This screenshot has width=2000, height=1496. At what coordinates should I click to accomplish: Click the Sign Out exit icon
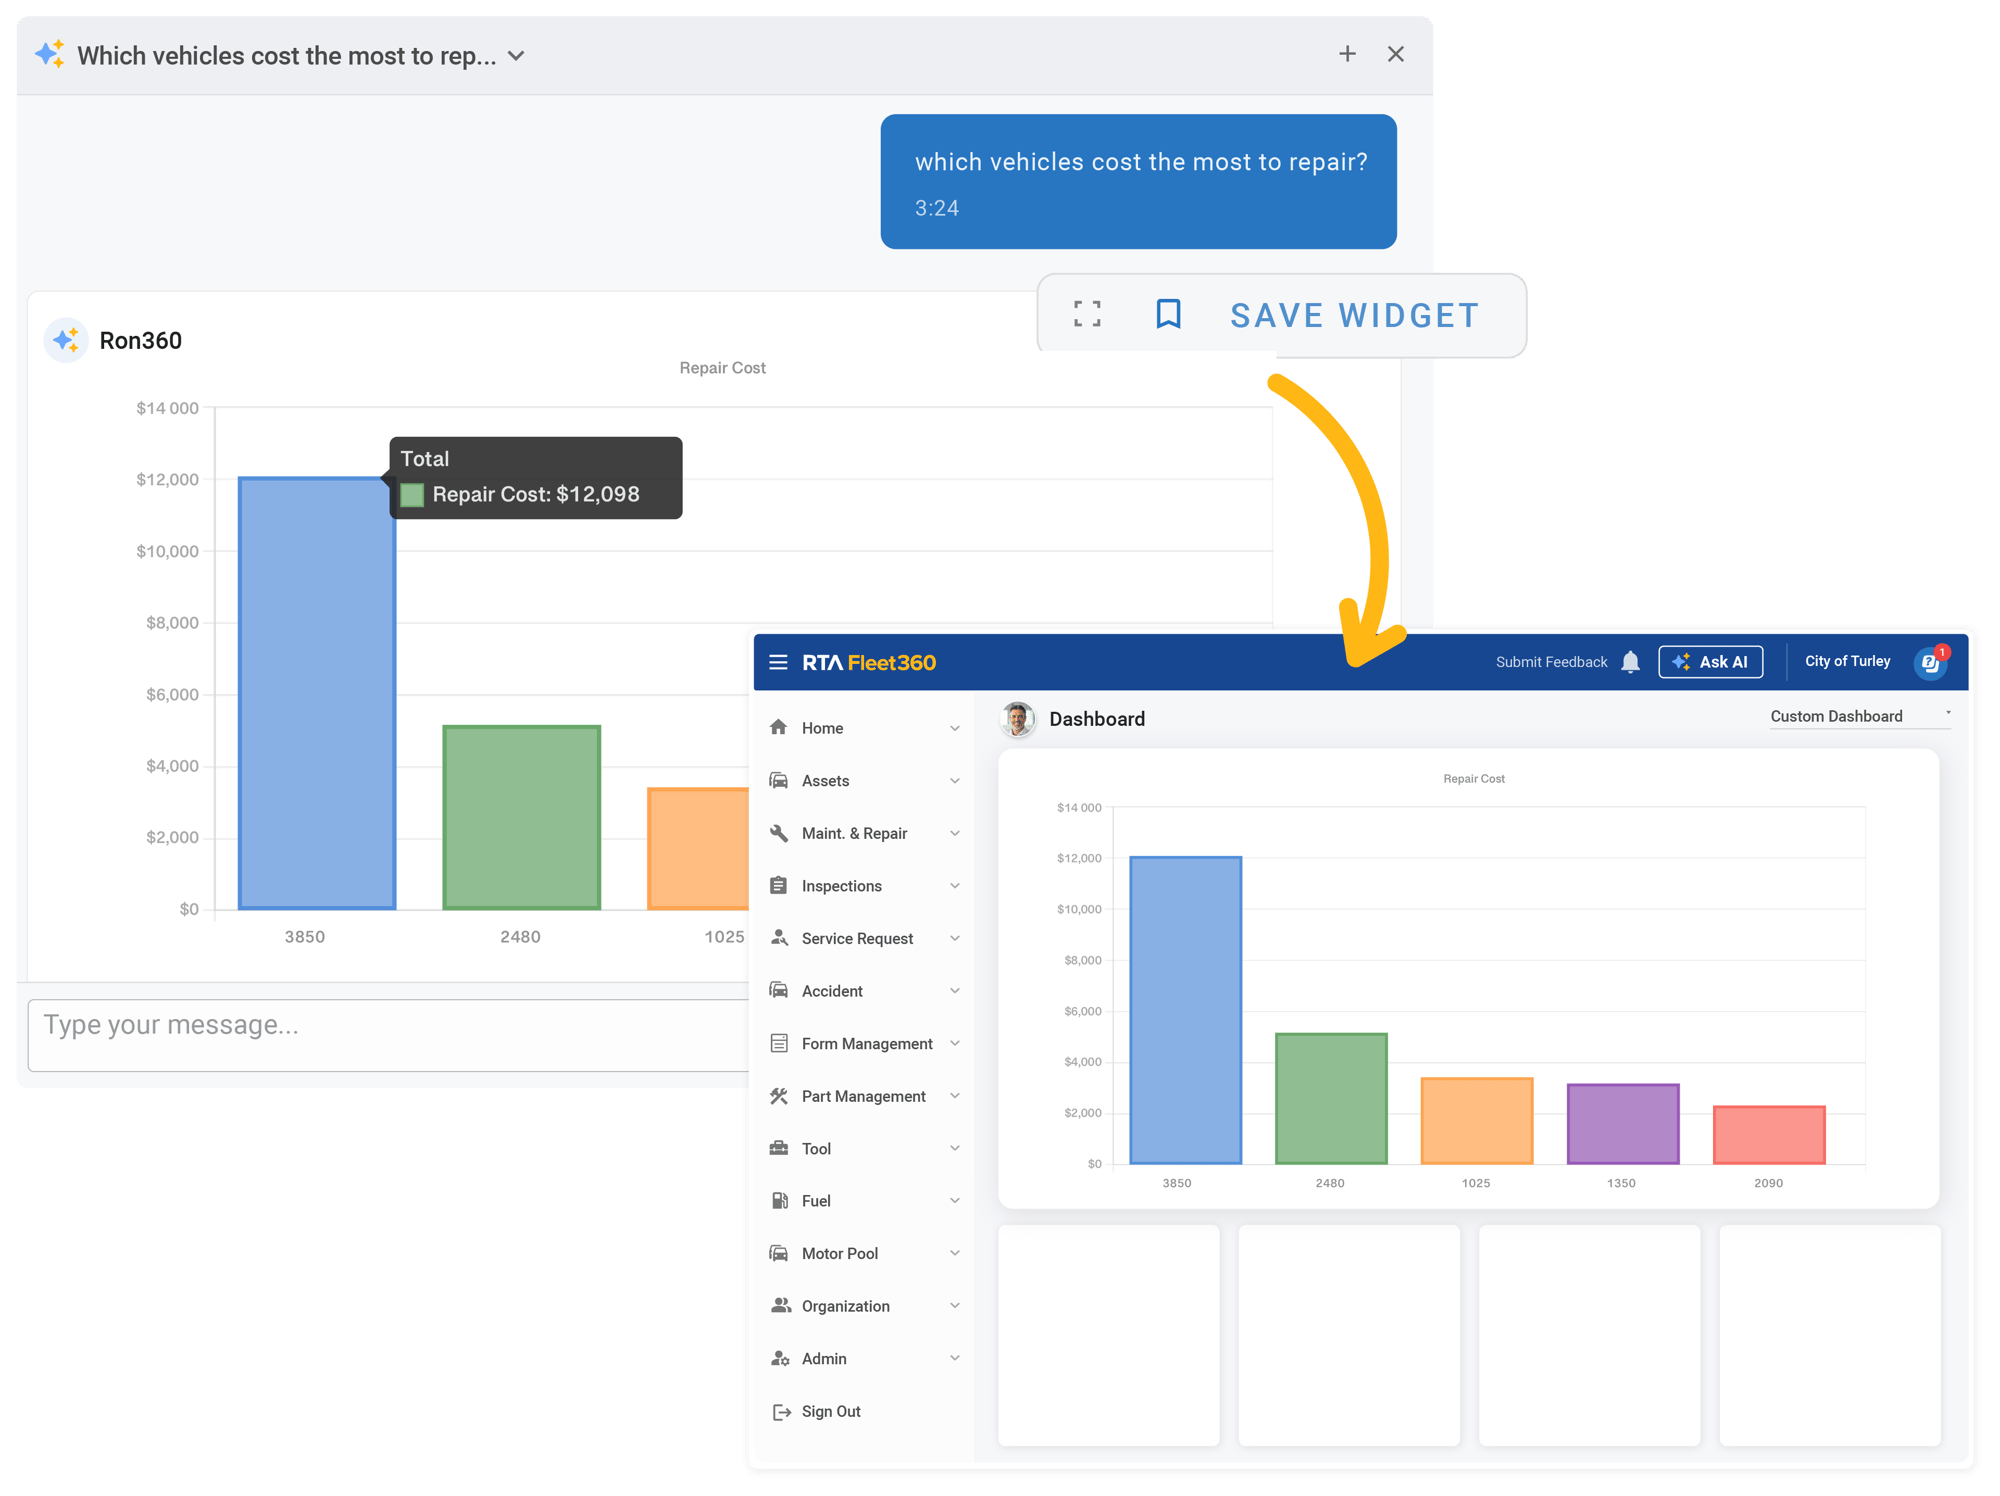tap(781, 1412)
